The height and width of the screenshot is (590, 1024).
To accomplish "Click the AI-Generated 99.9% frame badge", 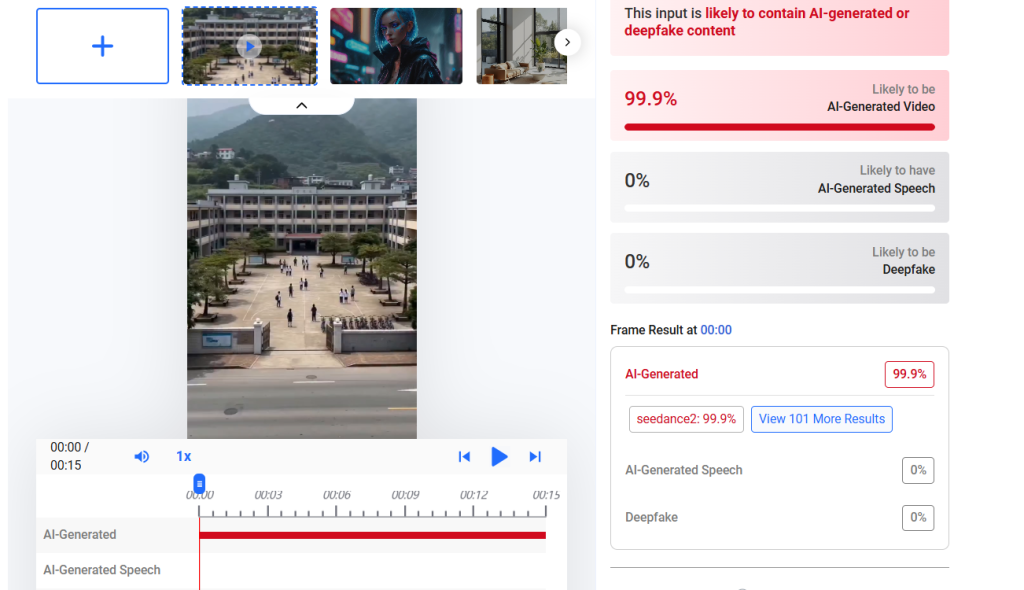I will pyautogui.click(x=909, y=374).
